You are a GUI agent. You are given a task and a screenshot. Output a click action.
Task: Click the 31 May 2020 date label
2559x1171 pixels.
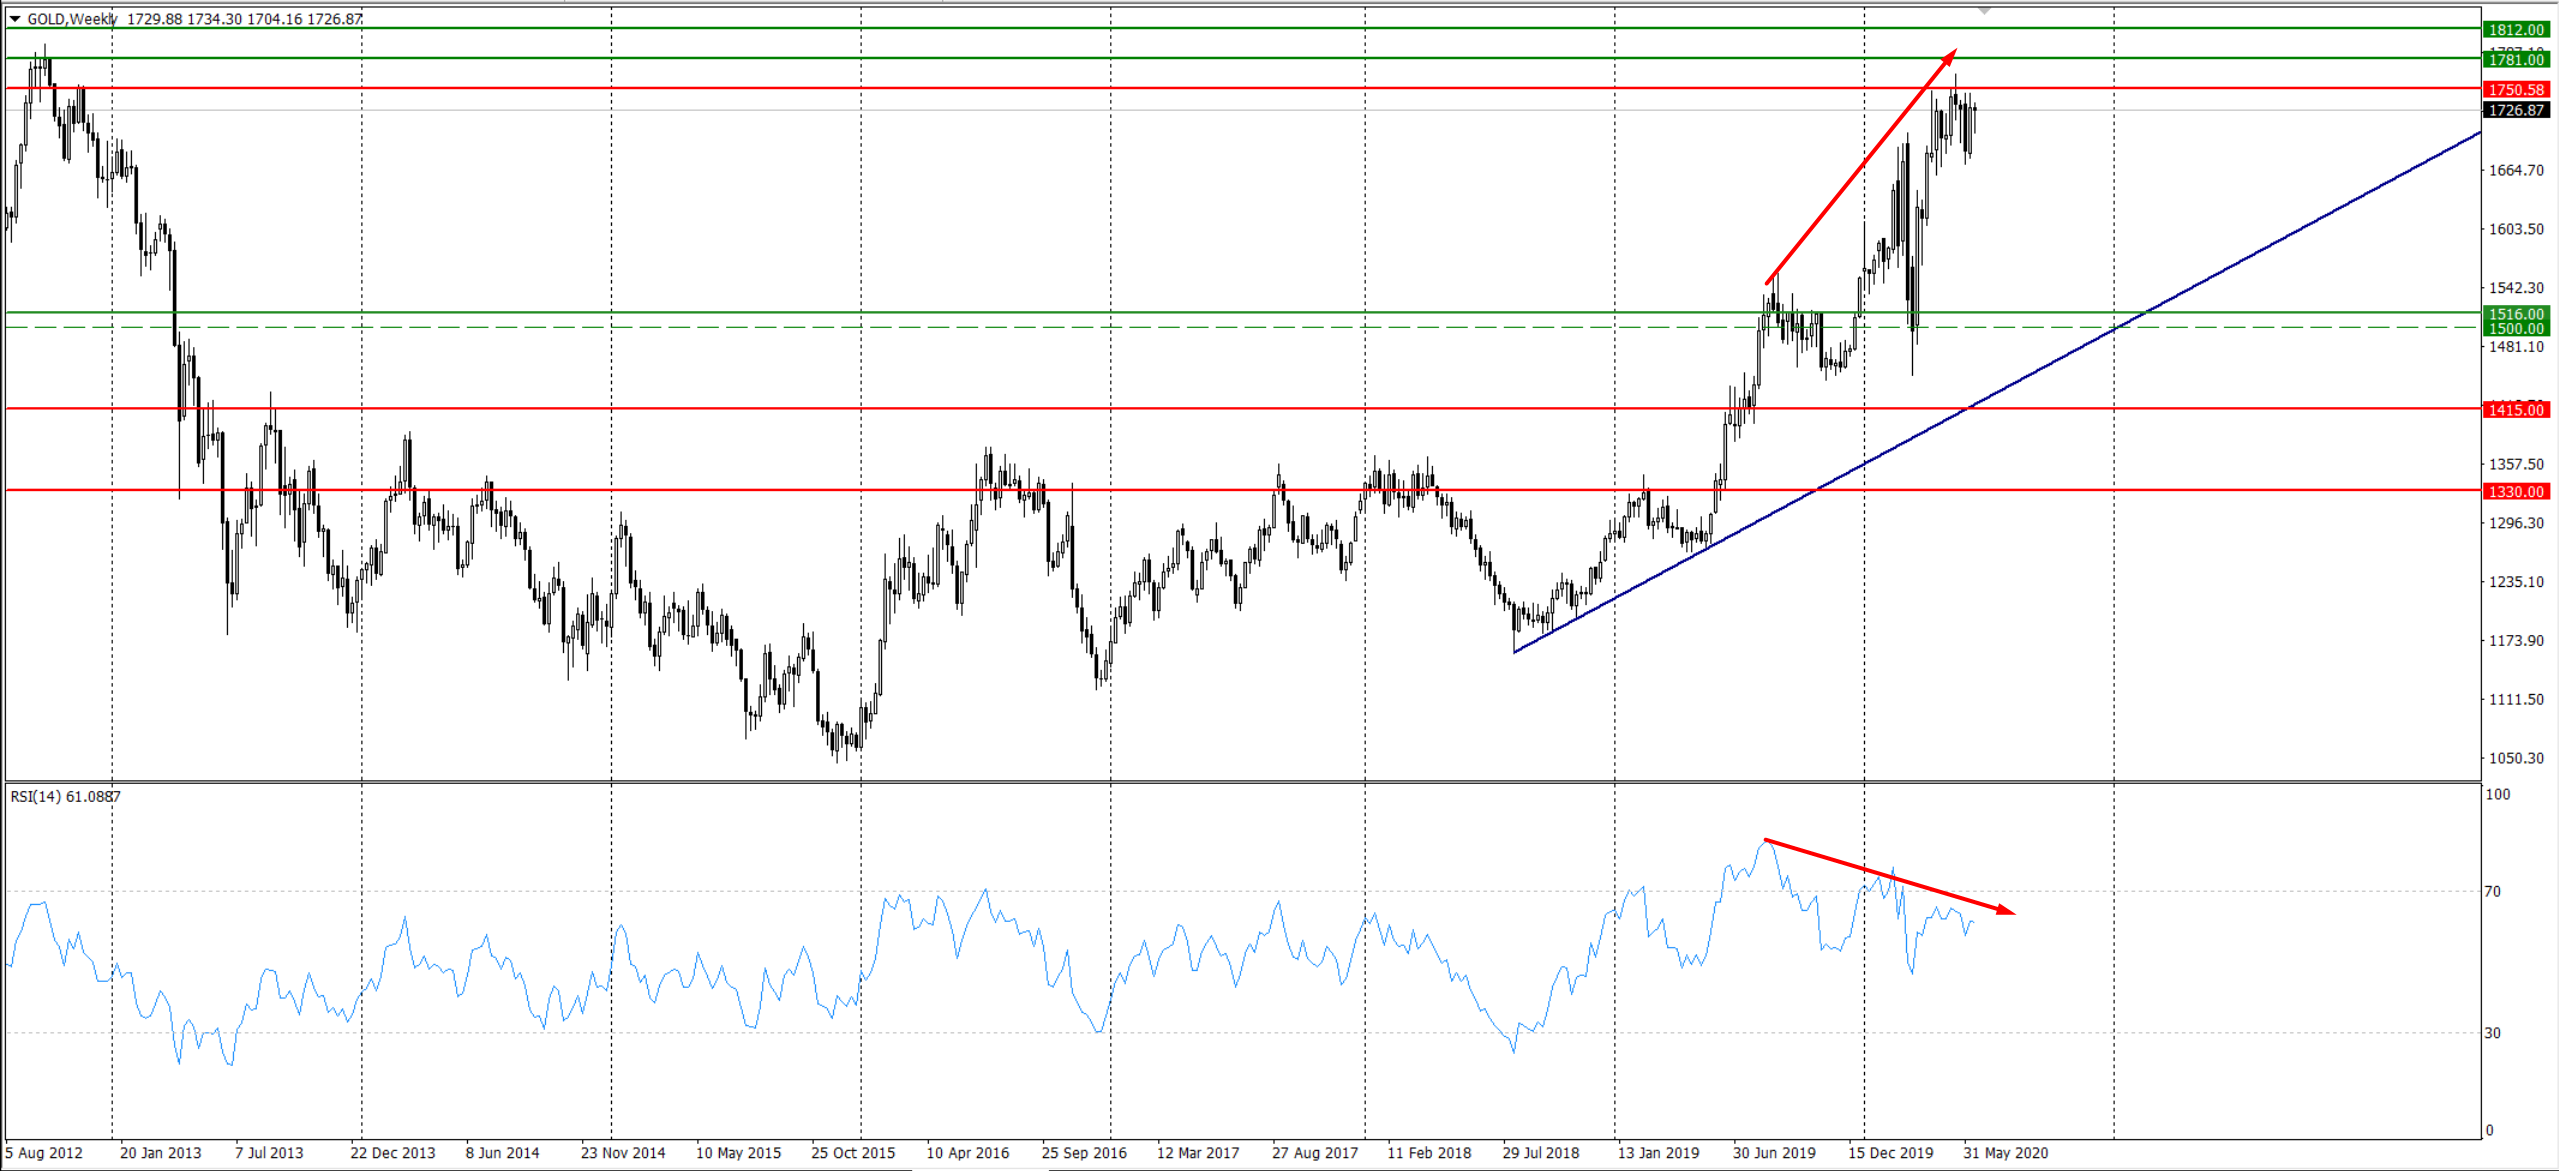(2005, 1153)
